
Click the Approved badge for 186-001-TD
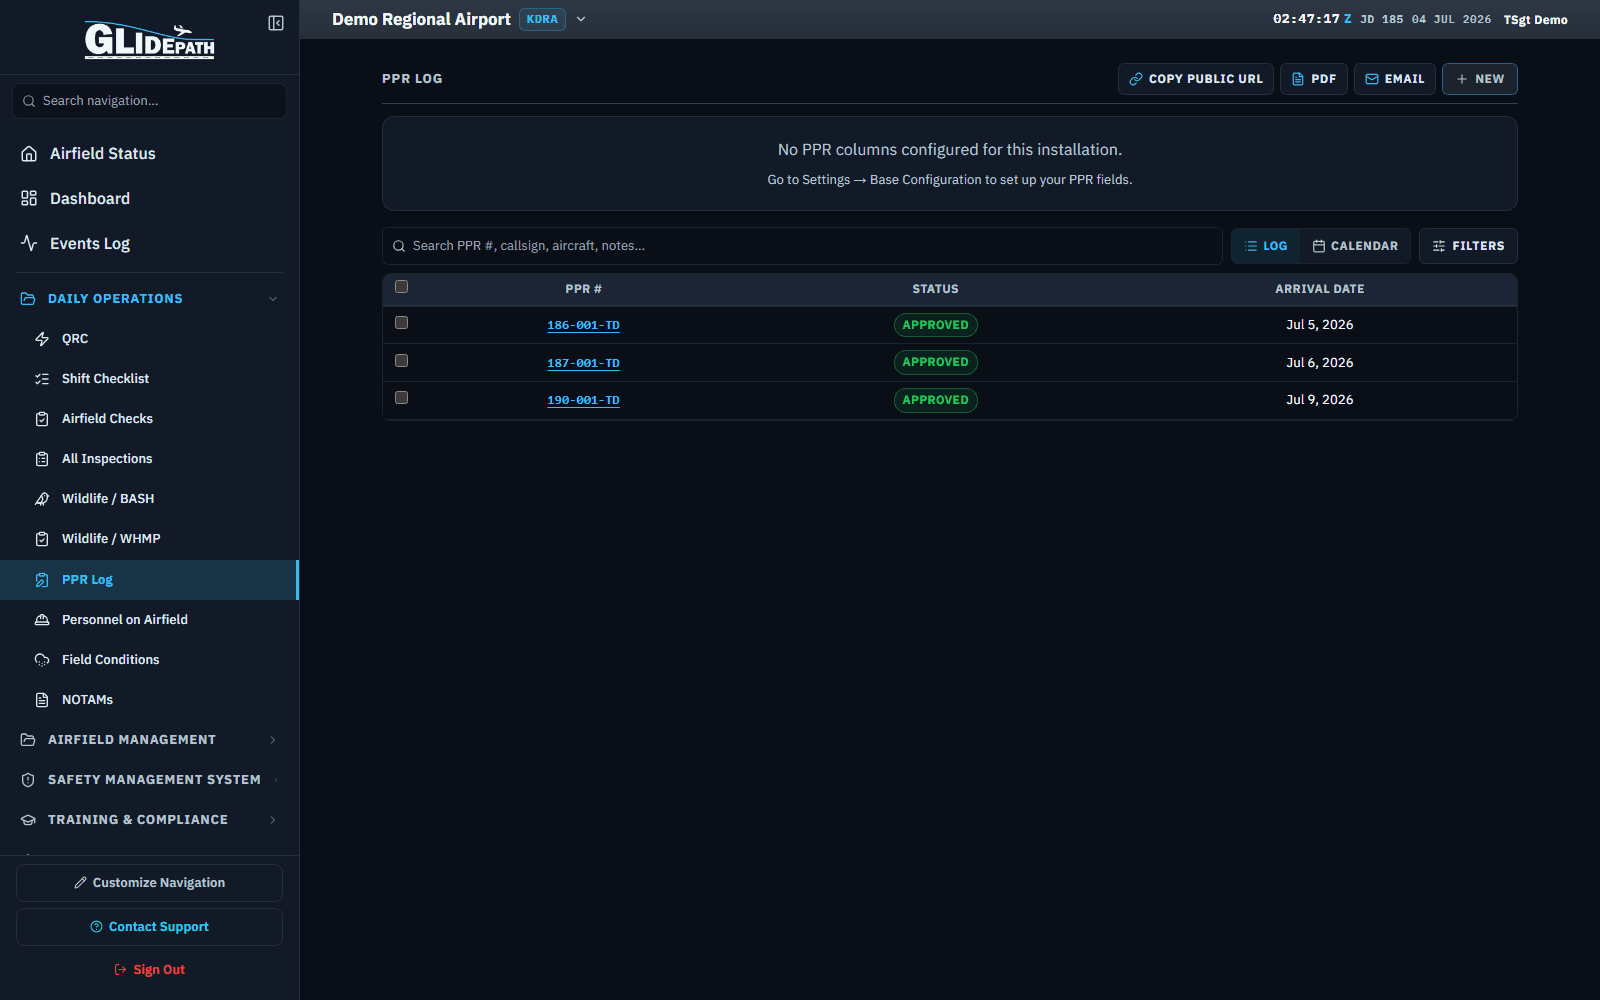[x=935, y=325]
